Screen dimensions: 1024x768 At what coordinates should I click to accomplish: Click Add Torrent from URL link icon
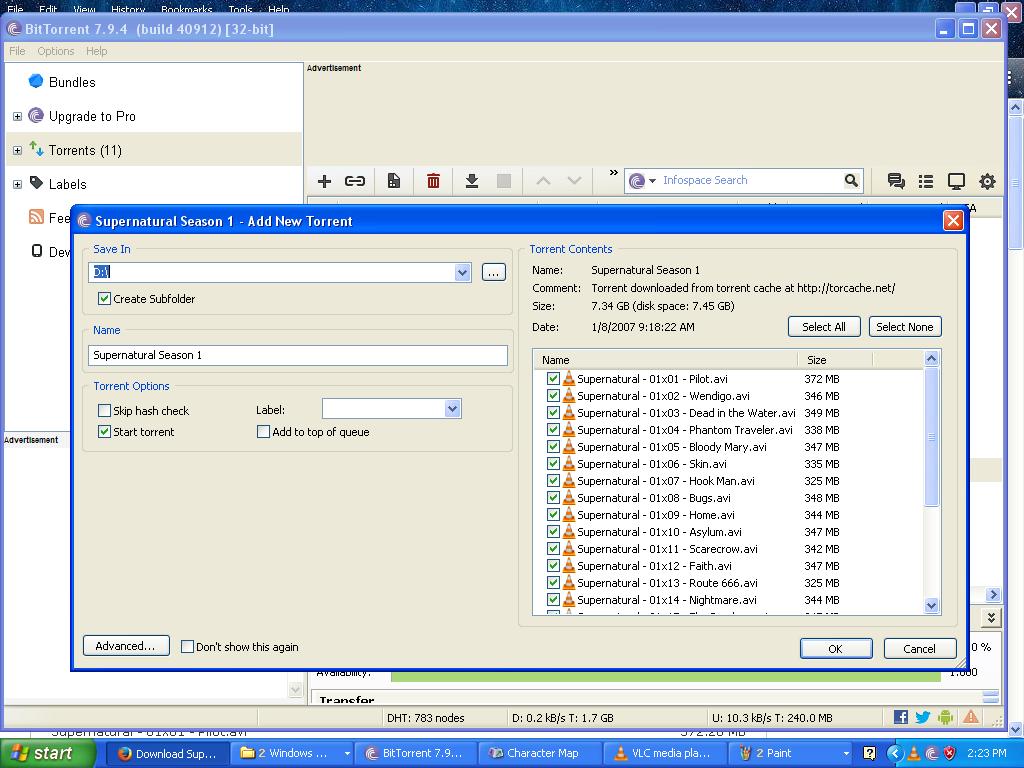coord(355,181)
